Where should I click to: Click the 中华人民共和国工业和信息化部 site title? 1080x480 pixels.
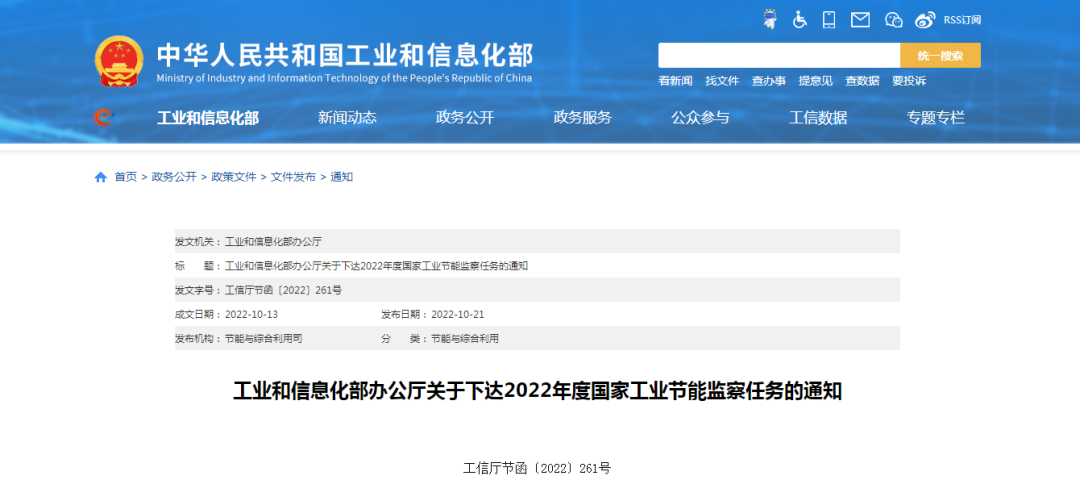344,54
